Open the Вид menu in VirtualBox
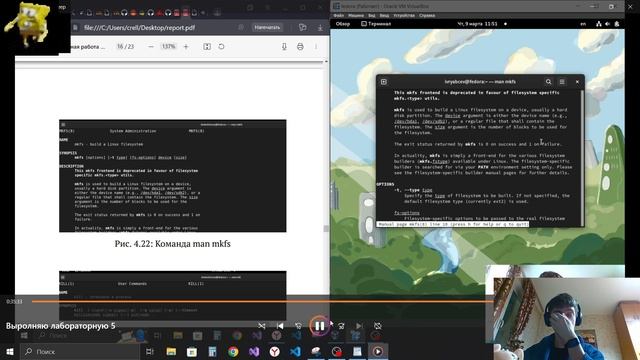The image size is (640, 360). (x=372, y=16)
